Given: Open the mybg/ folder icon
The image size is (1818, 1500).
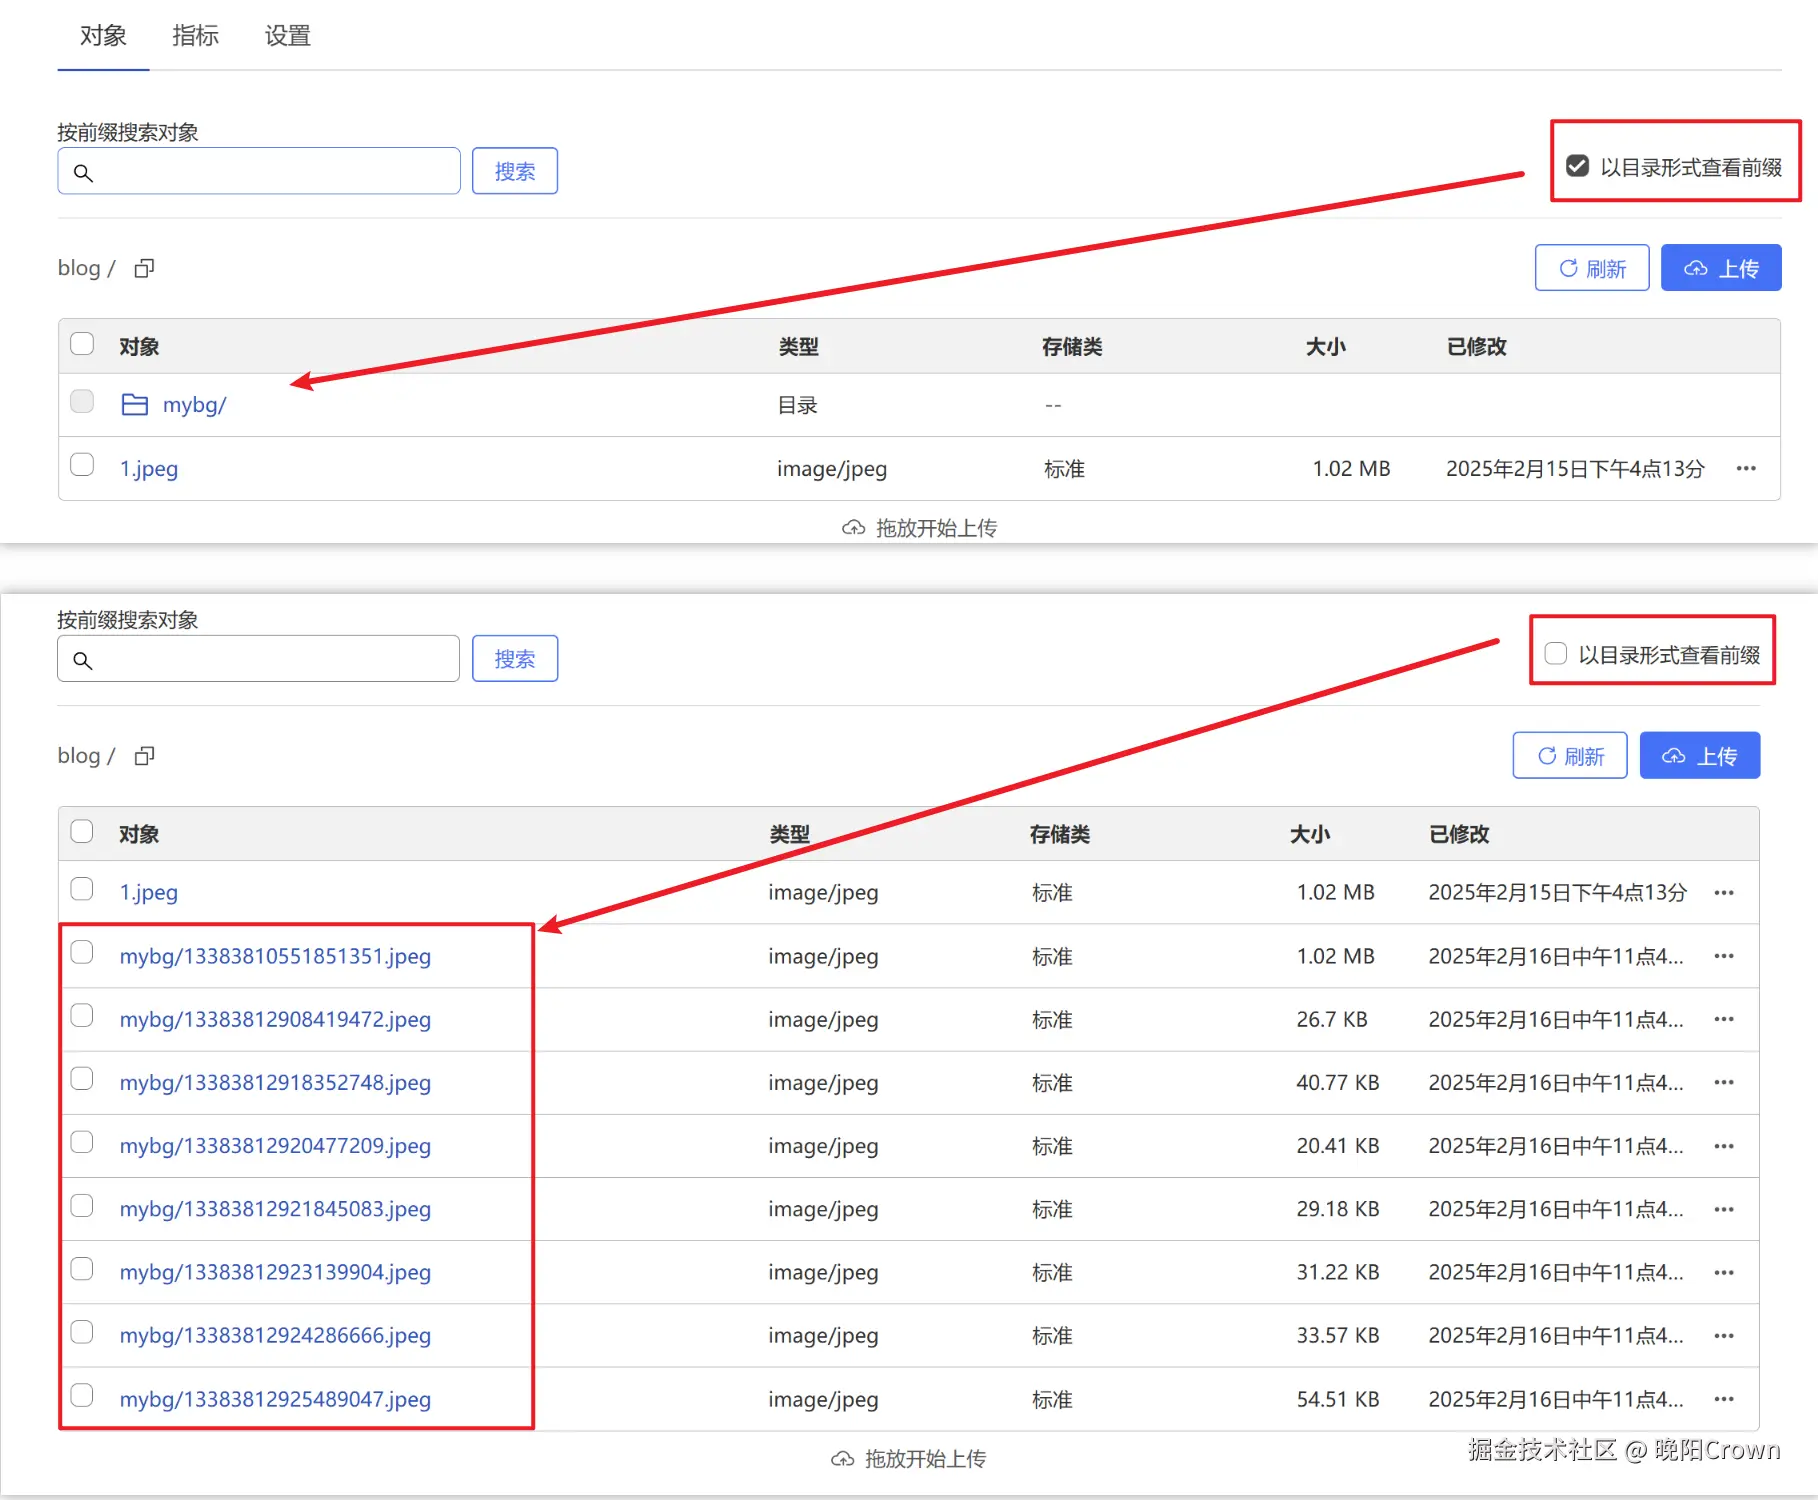Looking at the screenshot, I should (x=135, y=404).
